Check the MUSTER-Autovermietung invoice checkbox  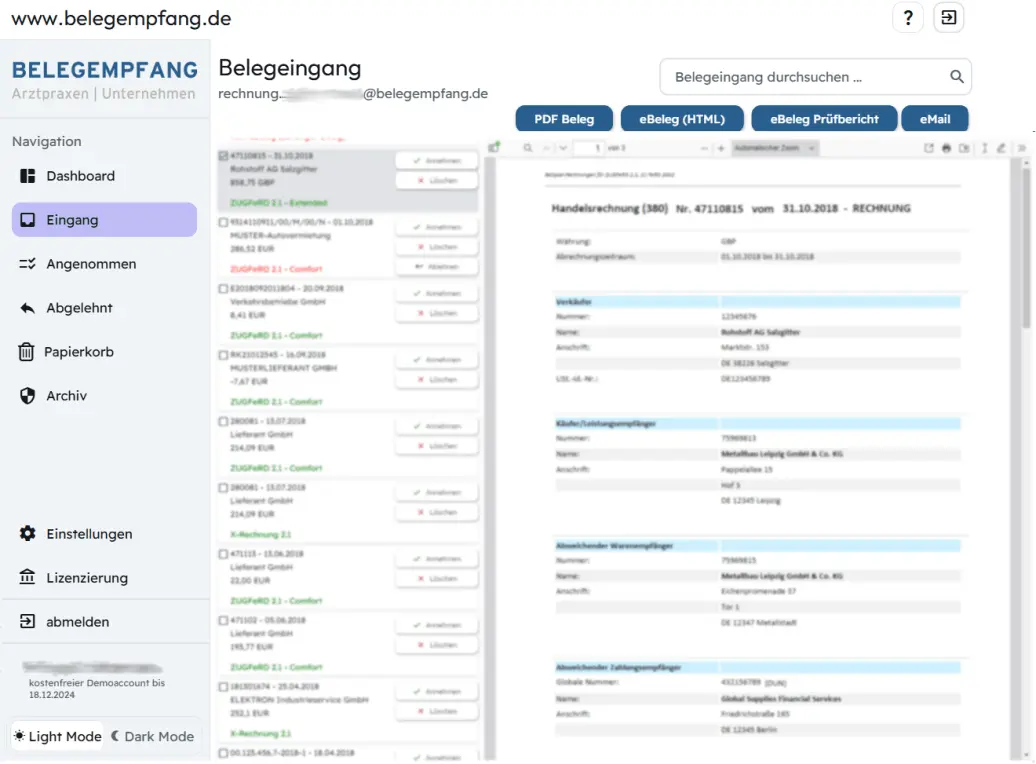pos(223,222)
